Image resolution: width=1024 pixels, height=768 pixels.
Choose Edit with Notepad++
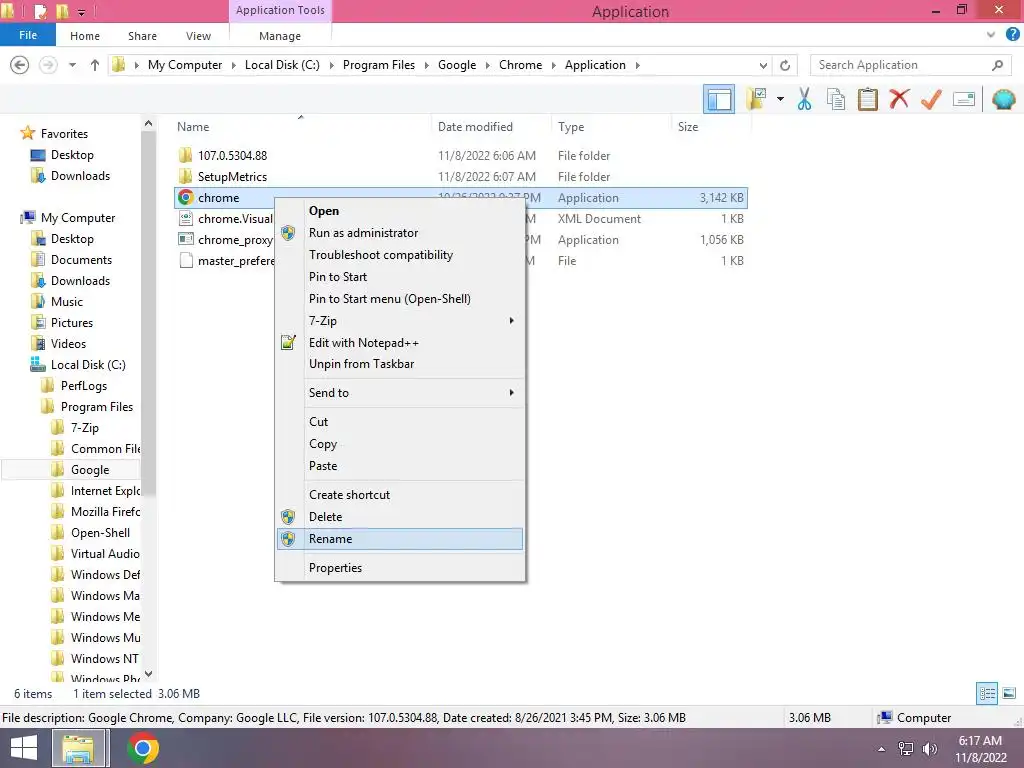pos(400,343)
